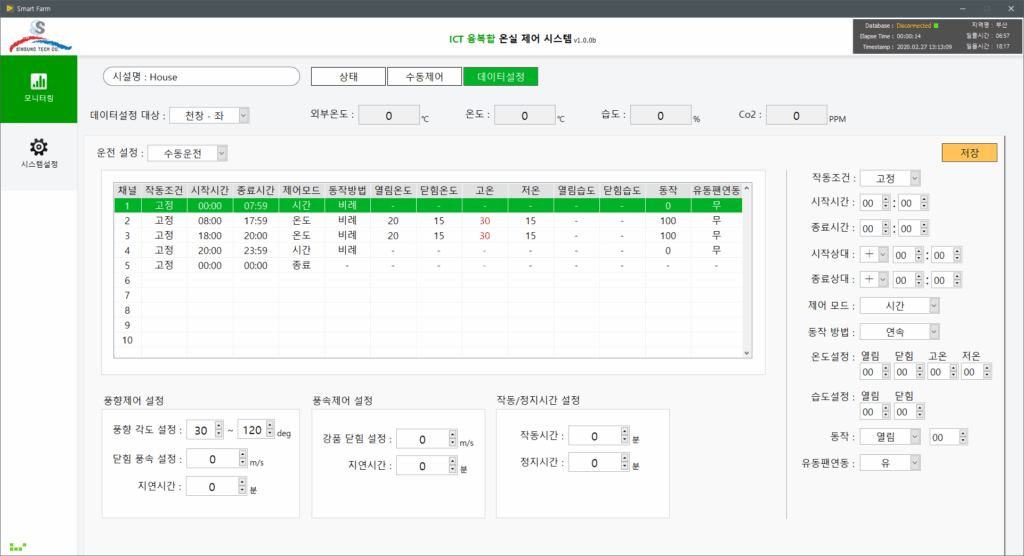
Task: Open the 유동팬연동 dropdown
Action: click(889, 462)
